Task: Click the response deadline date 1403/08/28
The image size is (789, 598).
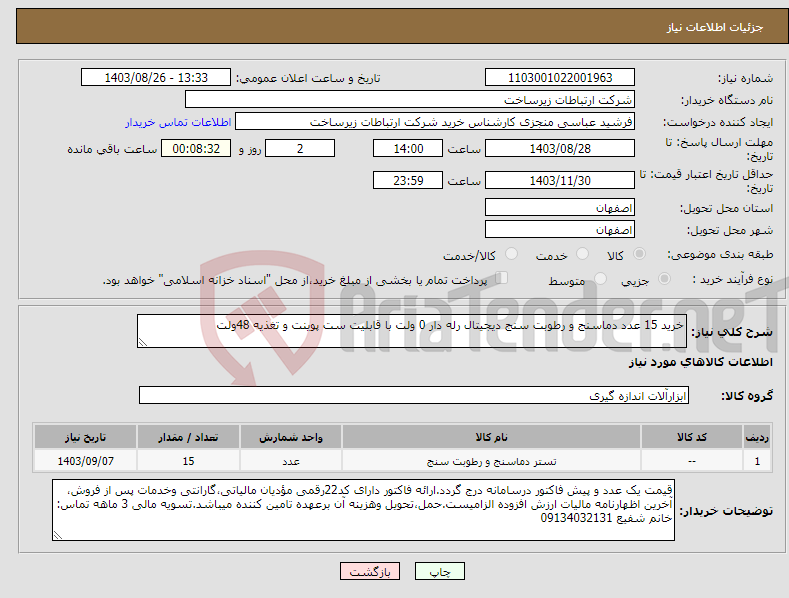Action: point(560,148)
